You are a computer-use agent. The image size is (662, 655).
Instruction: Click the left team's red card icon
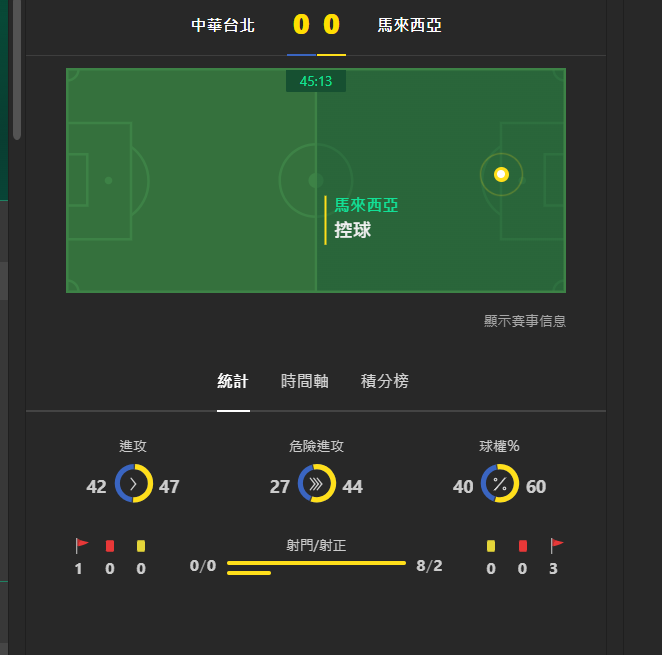click(x=110, y=546)
